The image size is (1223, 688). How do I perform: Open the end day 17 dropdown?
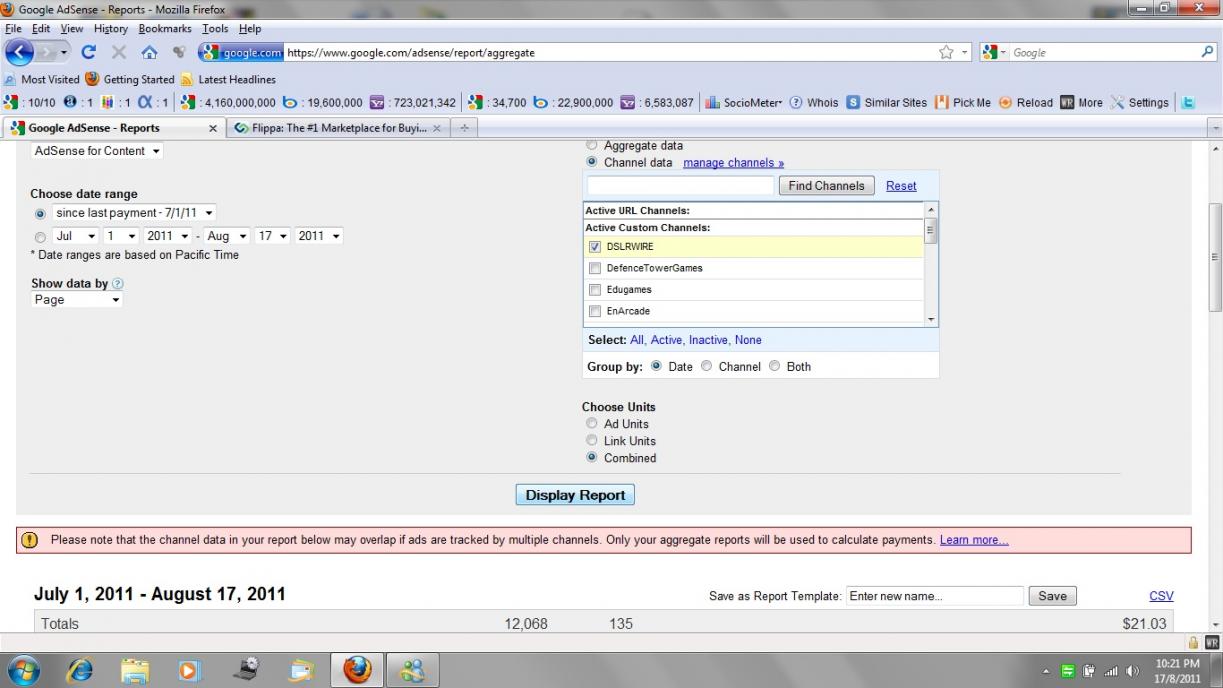point(274,236)
